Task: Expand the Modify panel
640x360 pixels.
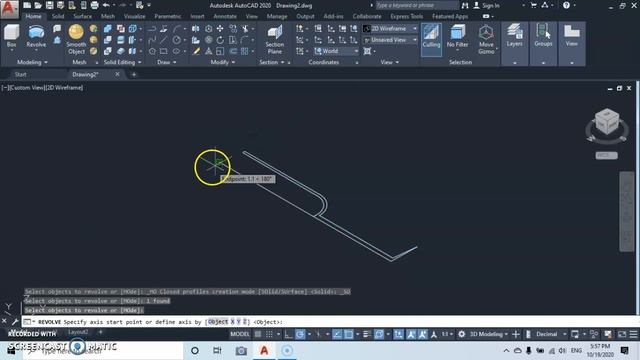Action: click(x=222, y=62)
